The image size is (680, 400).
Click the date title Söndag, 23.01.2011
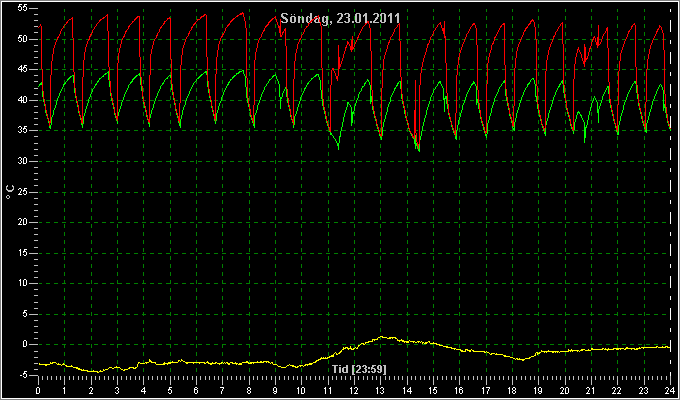coord(340,19)
